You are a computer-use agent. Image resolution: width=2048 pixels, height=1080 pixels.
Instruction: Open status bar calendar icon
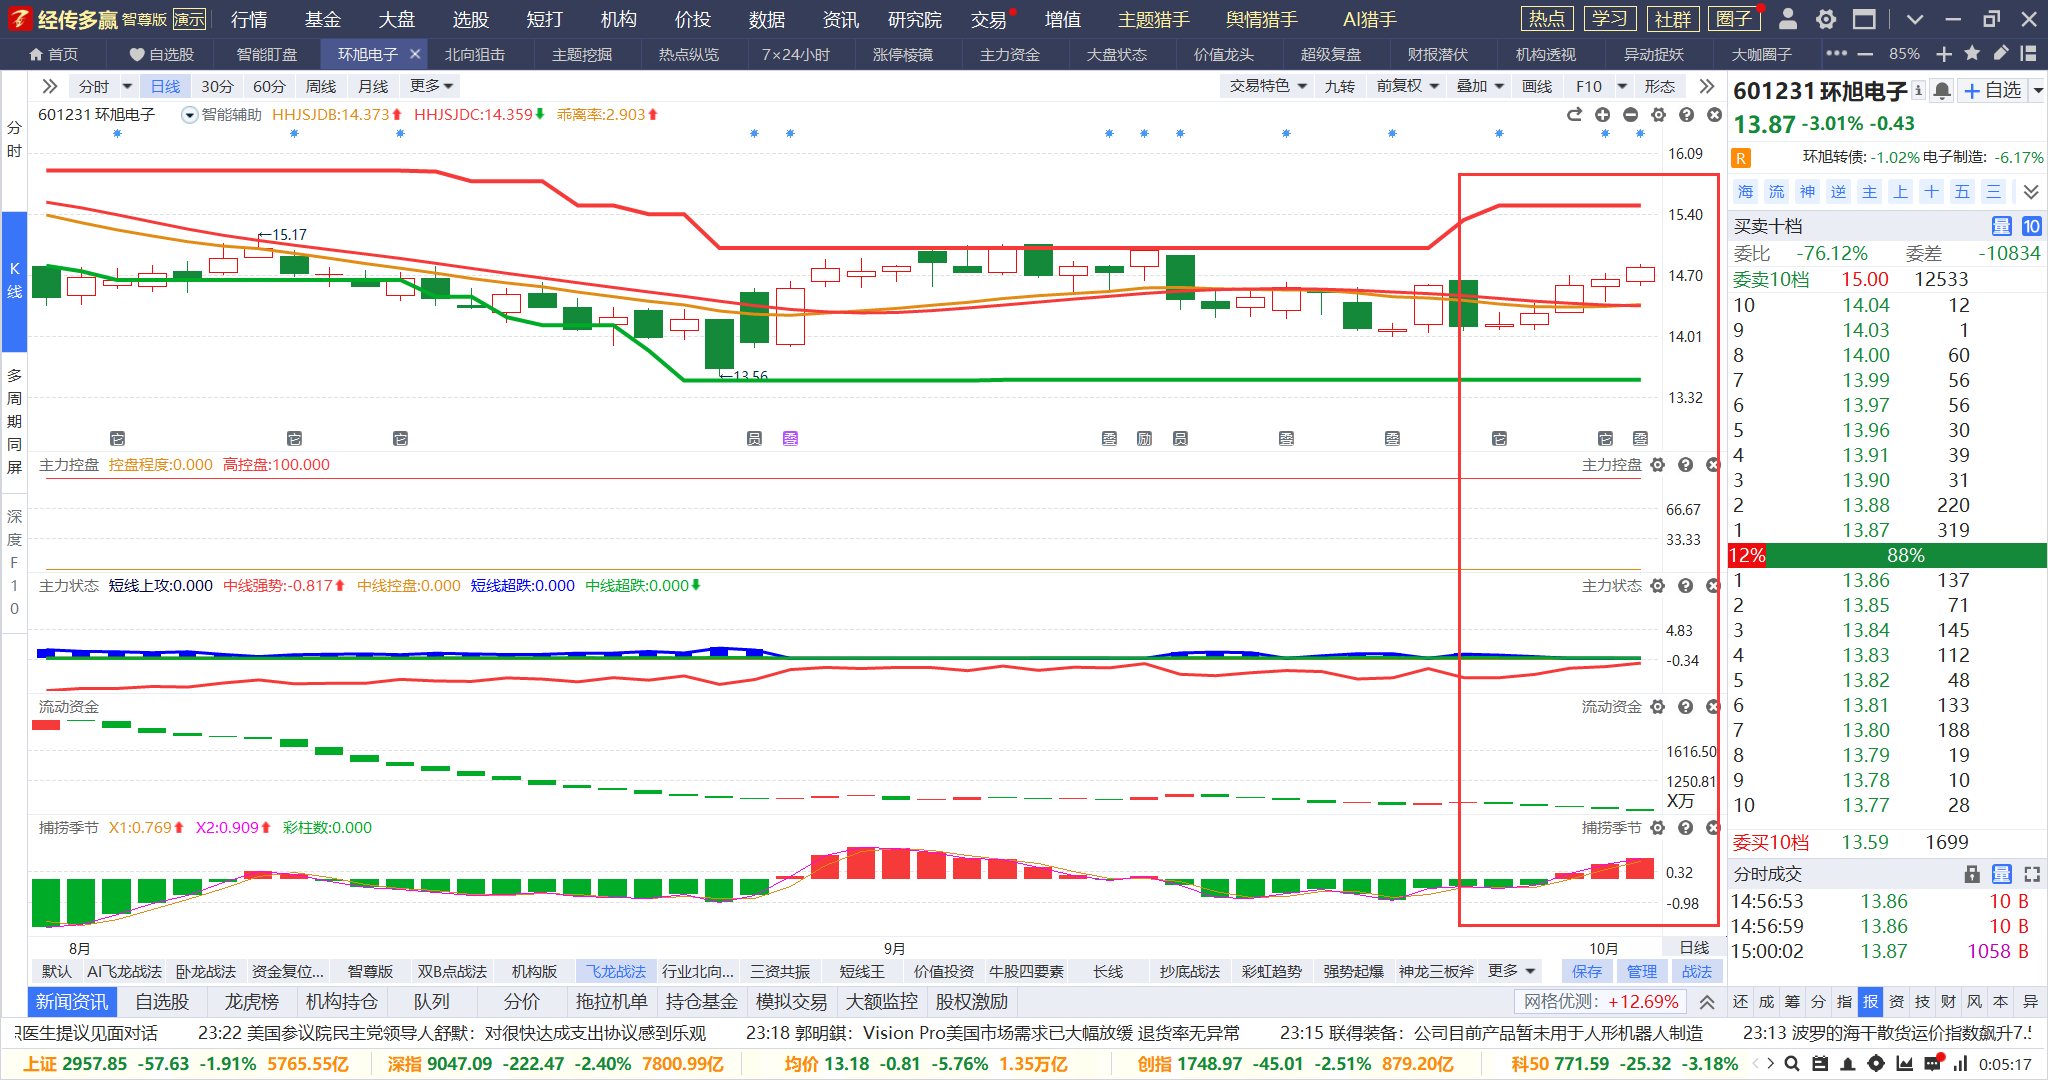click(1820, 1064)
